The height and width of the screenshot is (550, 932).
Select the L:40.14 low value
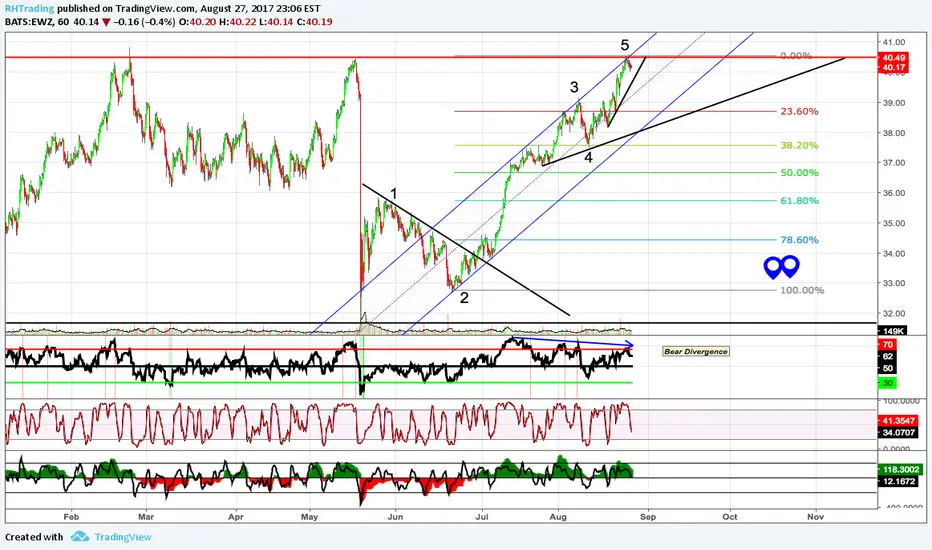click(x=276, y=22)
